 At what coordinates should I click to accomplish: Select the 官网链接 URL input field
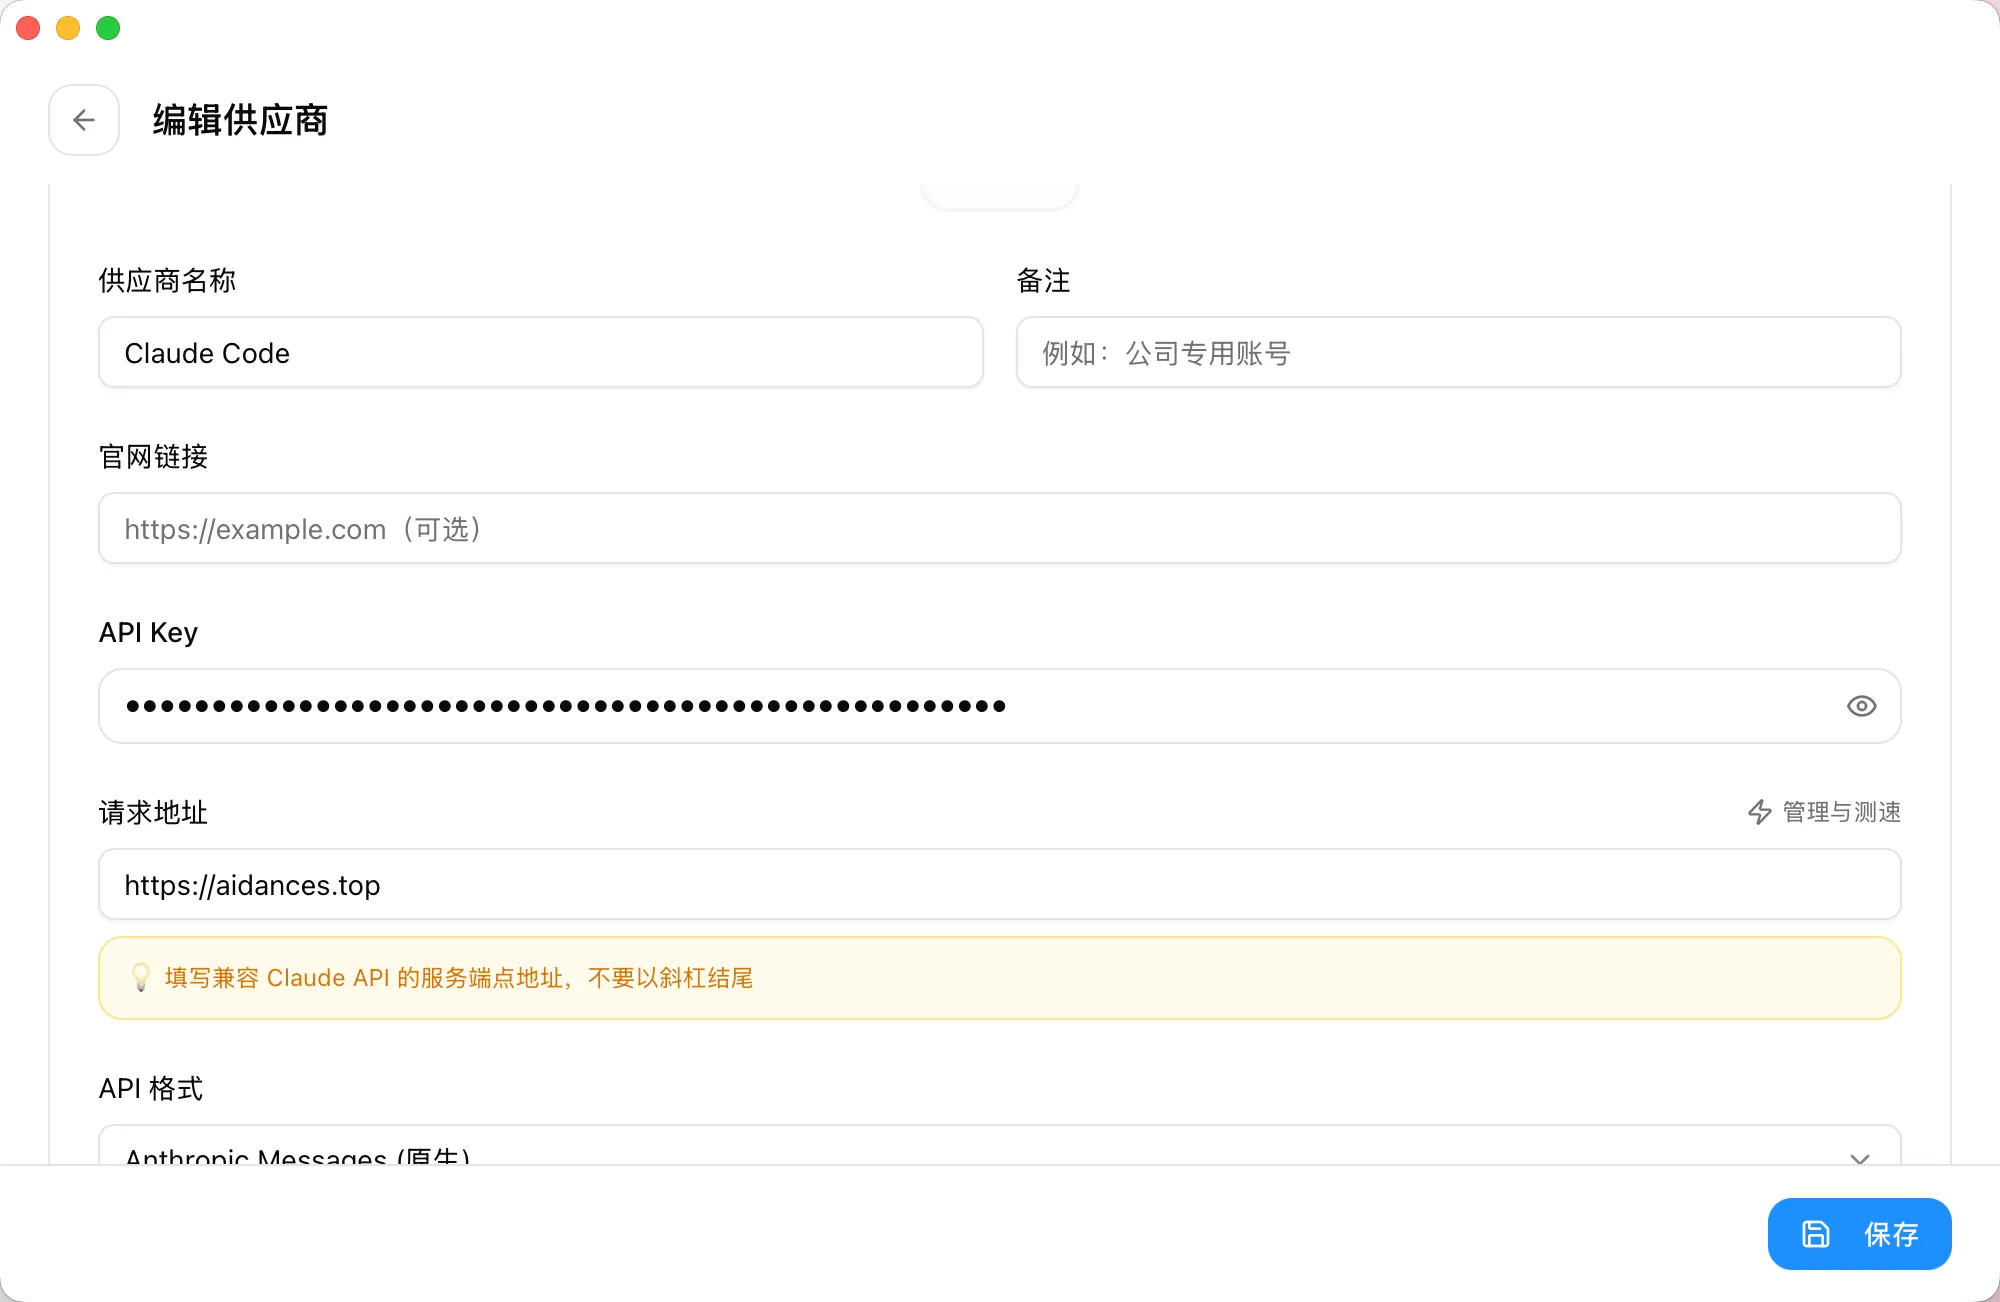tap(1000, 529)
